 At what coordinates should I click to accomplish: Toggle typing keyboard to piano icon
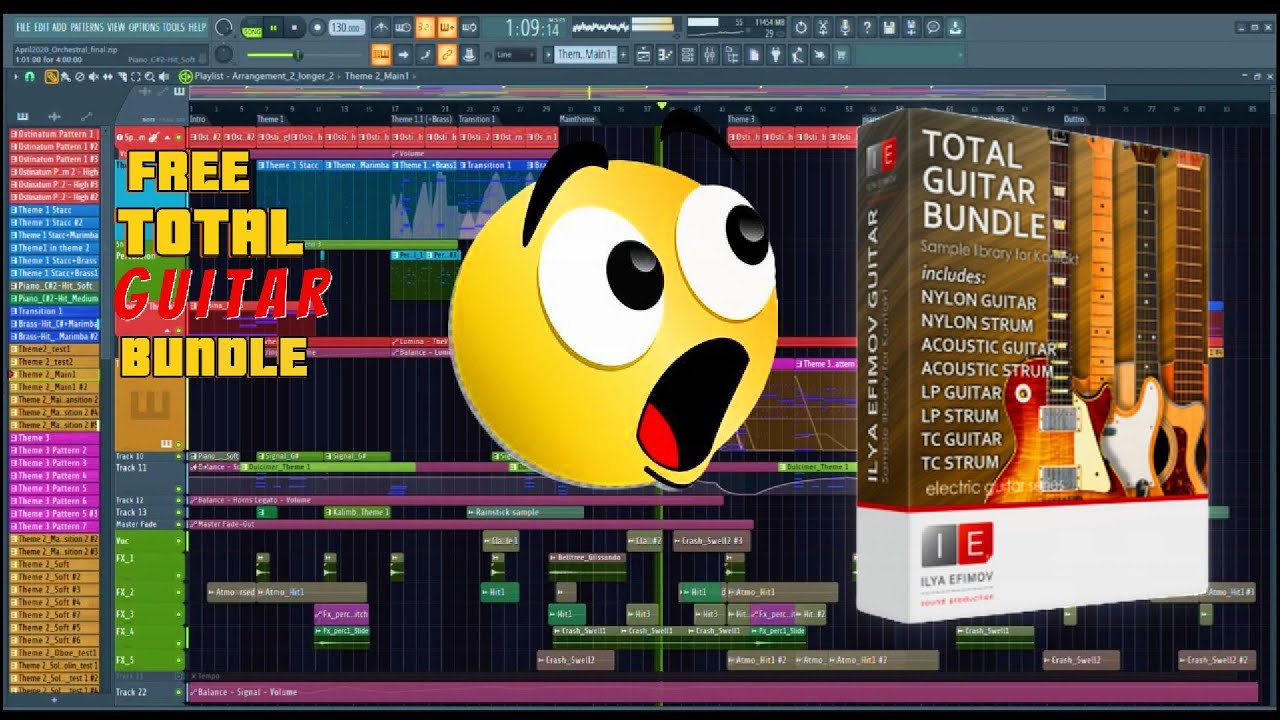381,55
